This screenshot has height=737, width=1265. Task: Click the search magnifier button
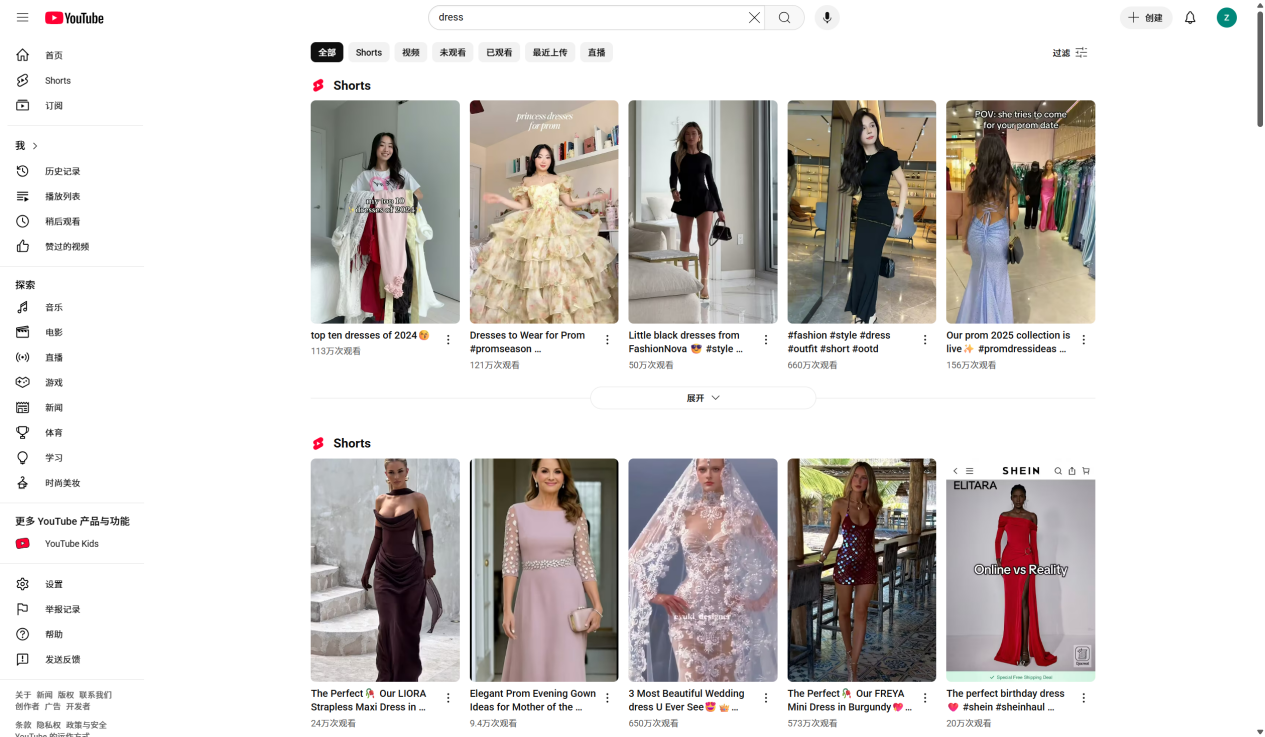click(x=785, y=18)
